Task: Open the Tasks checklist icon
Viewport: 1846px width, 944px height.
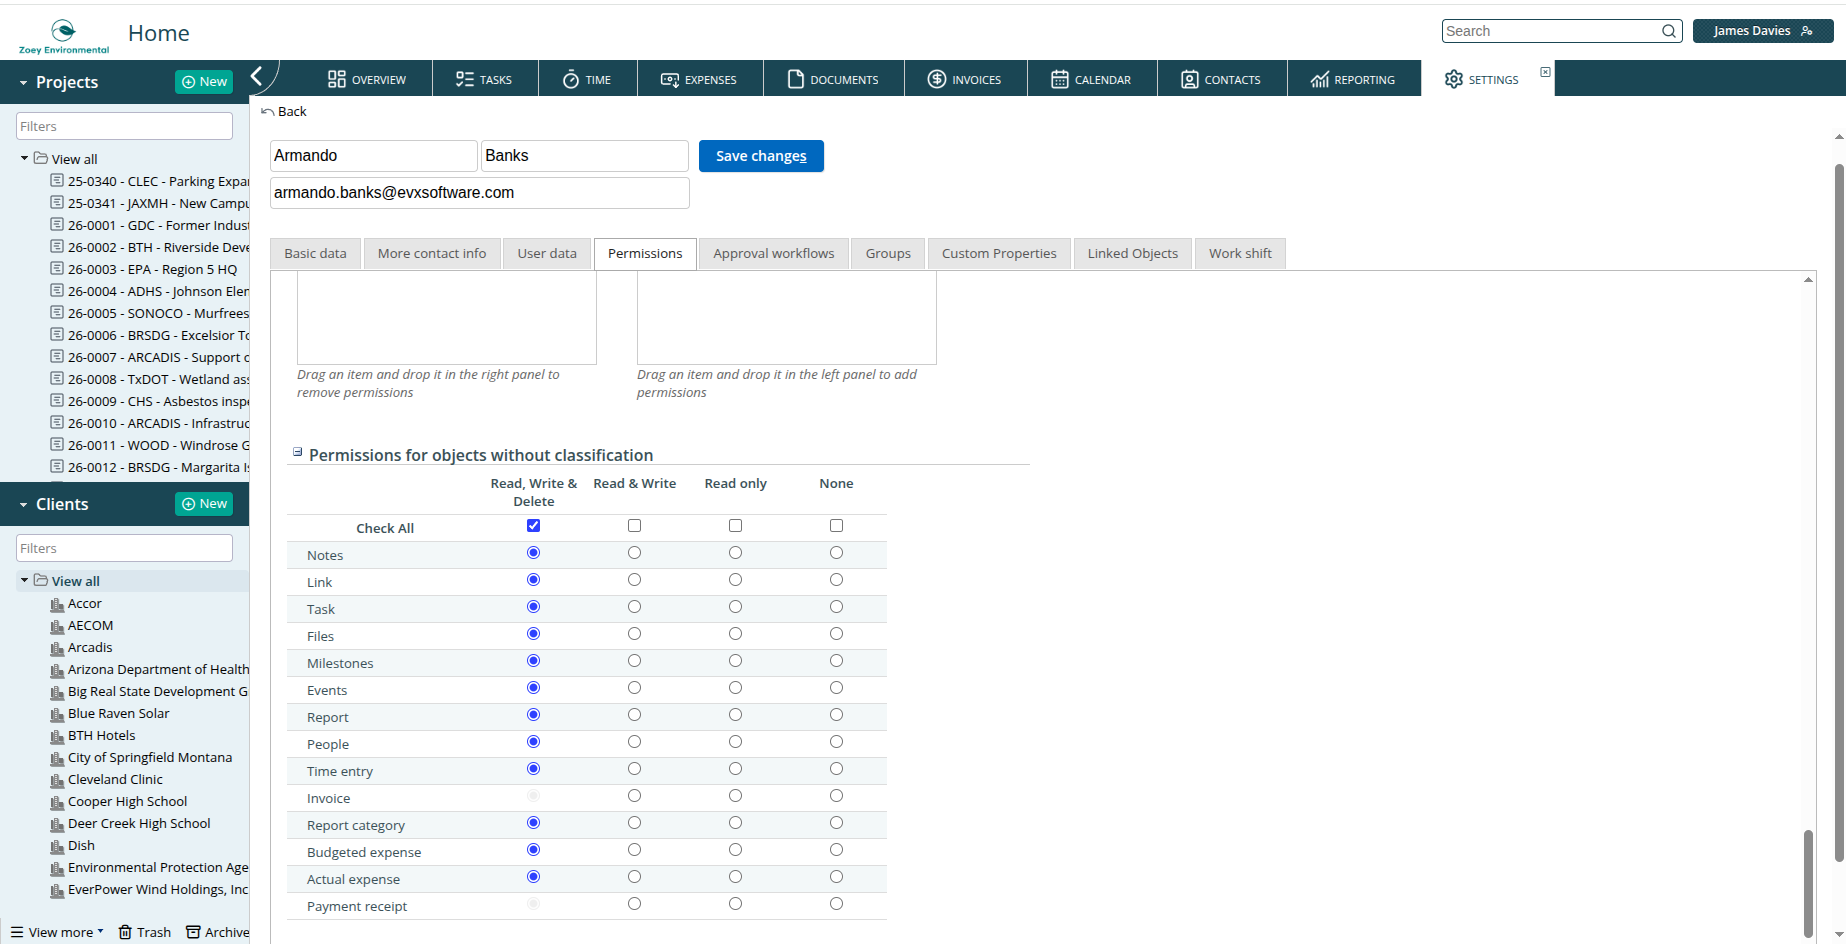Action: pyautogui.click(x=465, y=79)
